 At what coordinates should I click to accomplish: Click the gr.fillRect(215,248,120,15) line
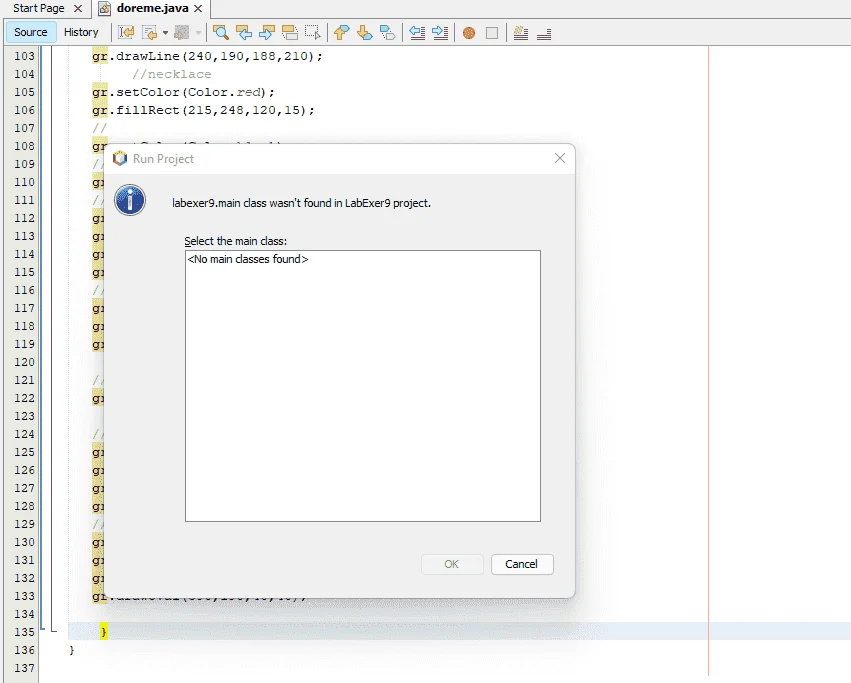pos(204,110)
